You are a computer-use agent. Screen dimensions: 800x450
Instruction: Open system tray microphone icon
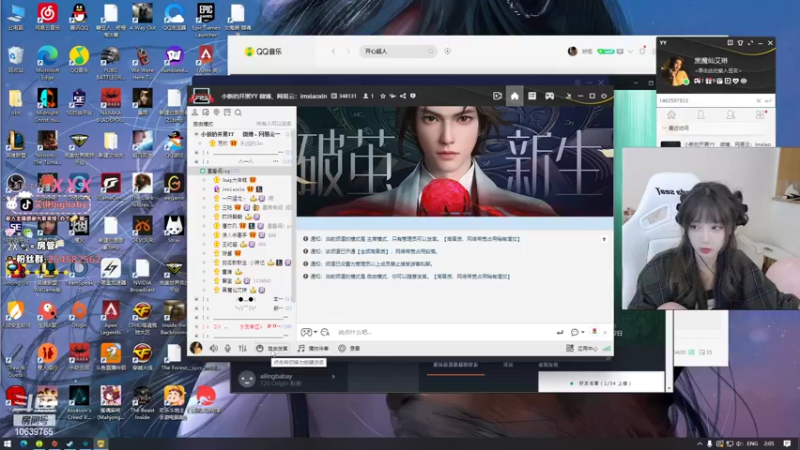tap(709, 444)
